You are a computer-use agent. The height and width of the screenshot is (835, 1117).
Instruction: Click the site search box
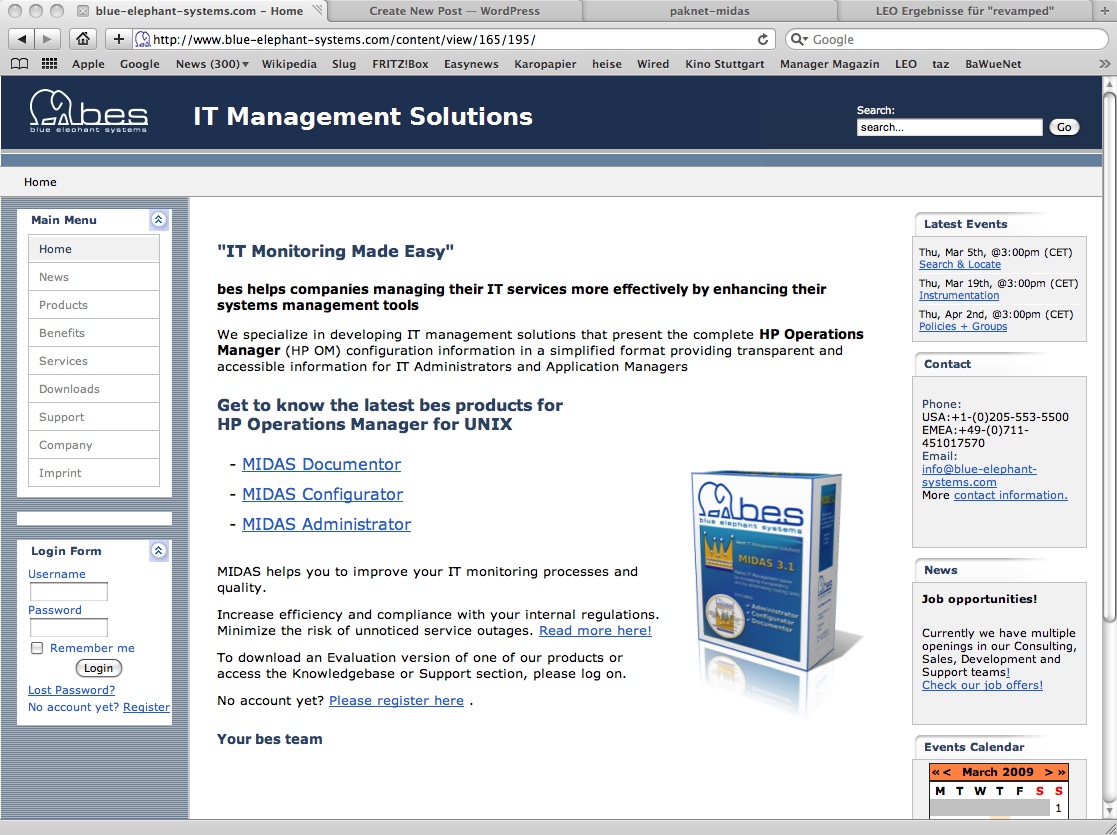pos(950,127)
